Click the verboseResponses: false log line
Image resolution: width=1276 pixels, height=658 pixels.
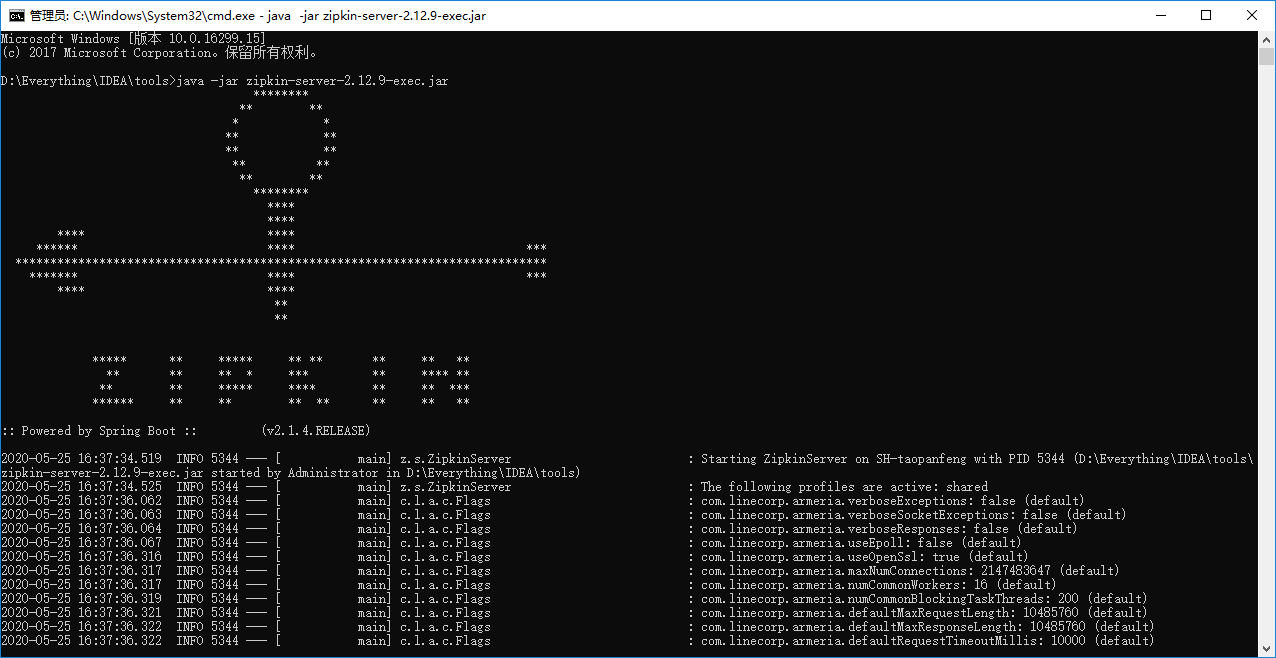point(539,528)
